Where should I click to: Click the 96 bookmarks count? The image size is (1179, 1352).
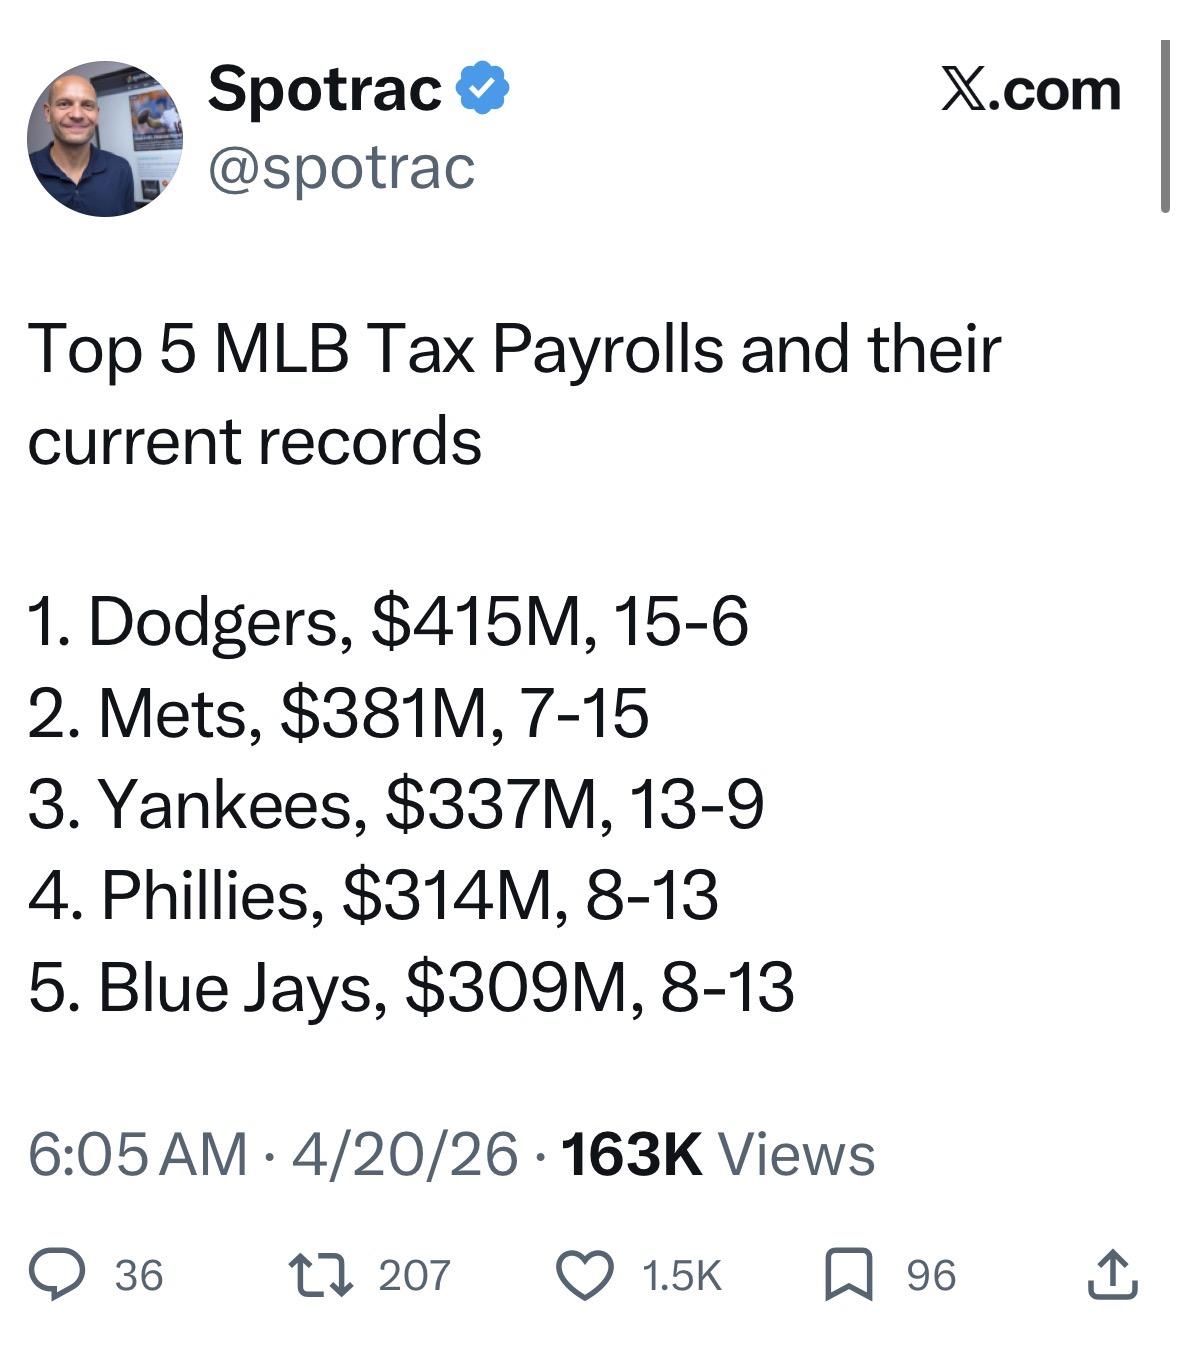[931, 1275]
